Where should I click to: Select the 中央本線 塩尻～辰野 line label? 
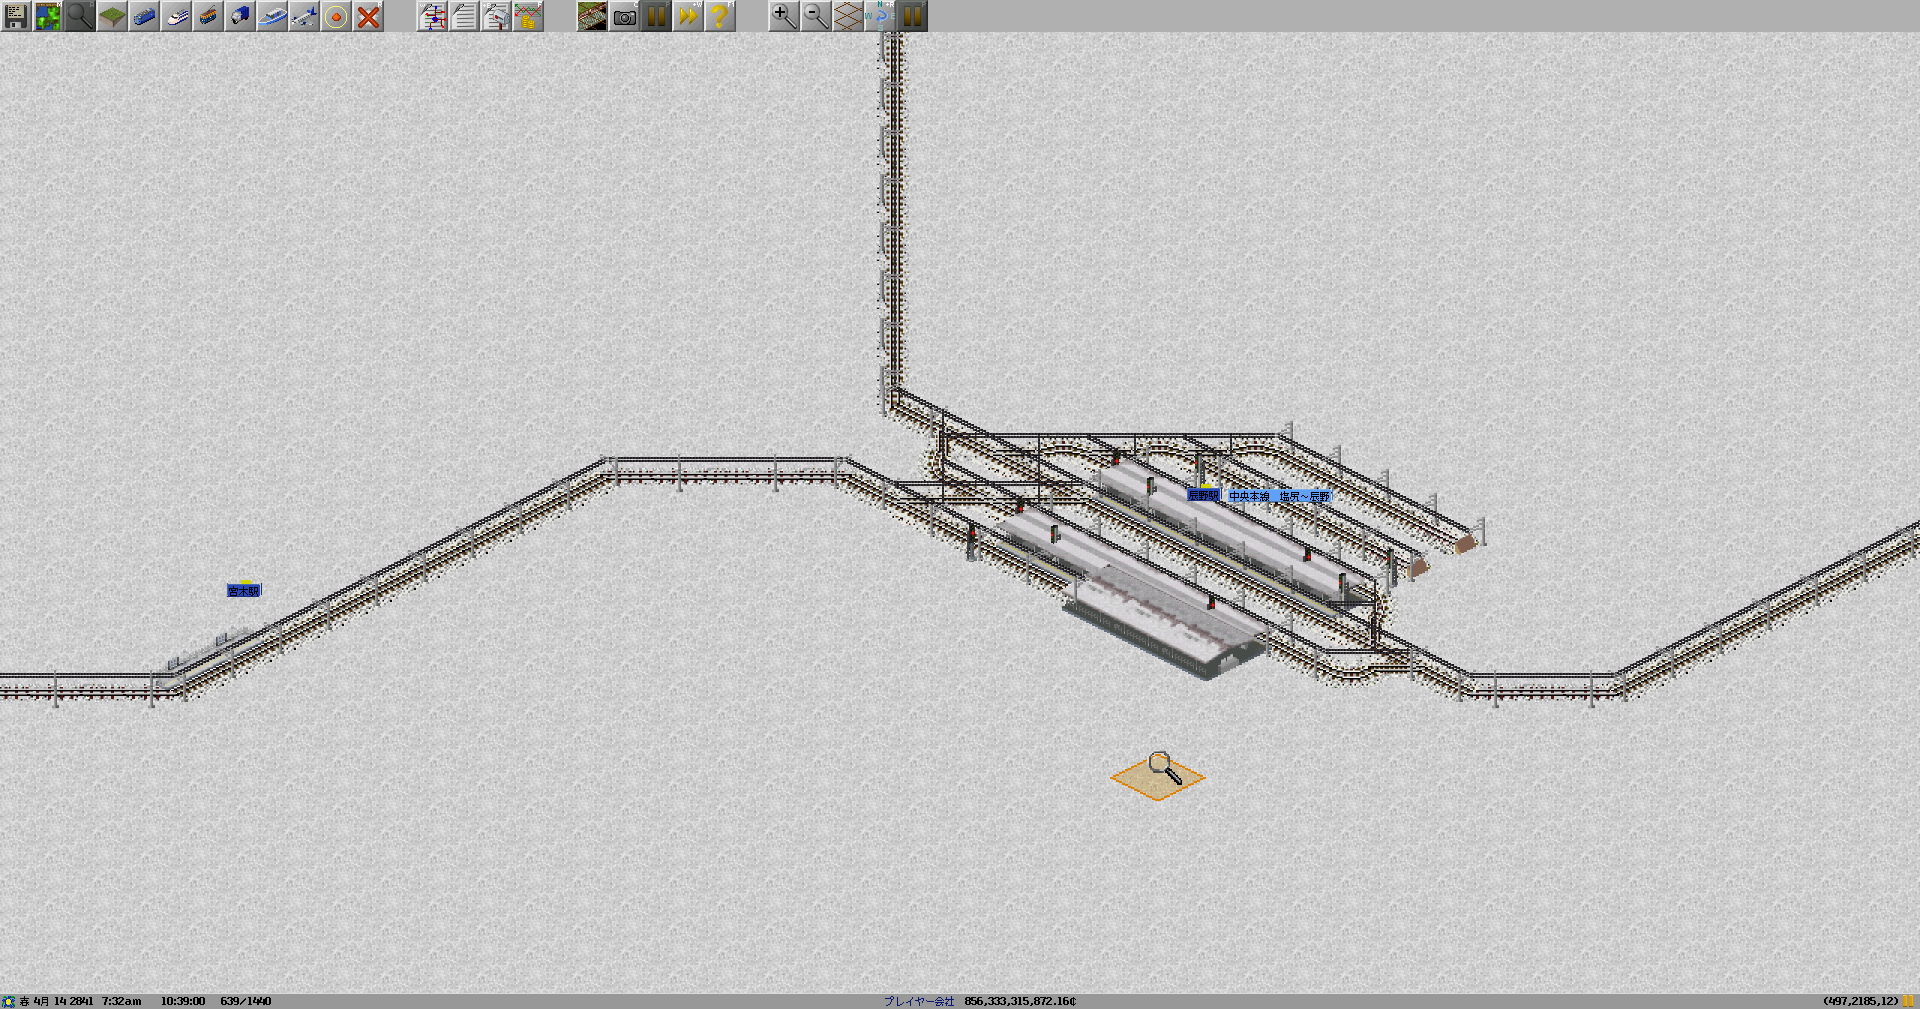1279,496
